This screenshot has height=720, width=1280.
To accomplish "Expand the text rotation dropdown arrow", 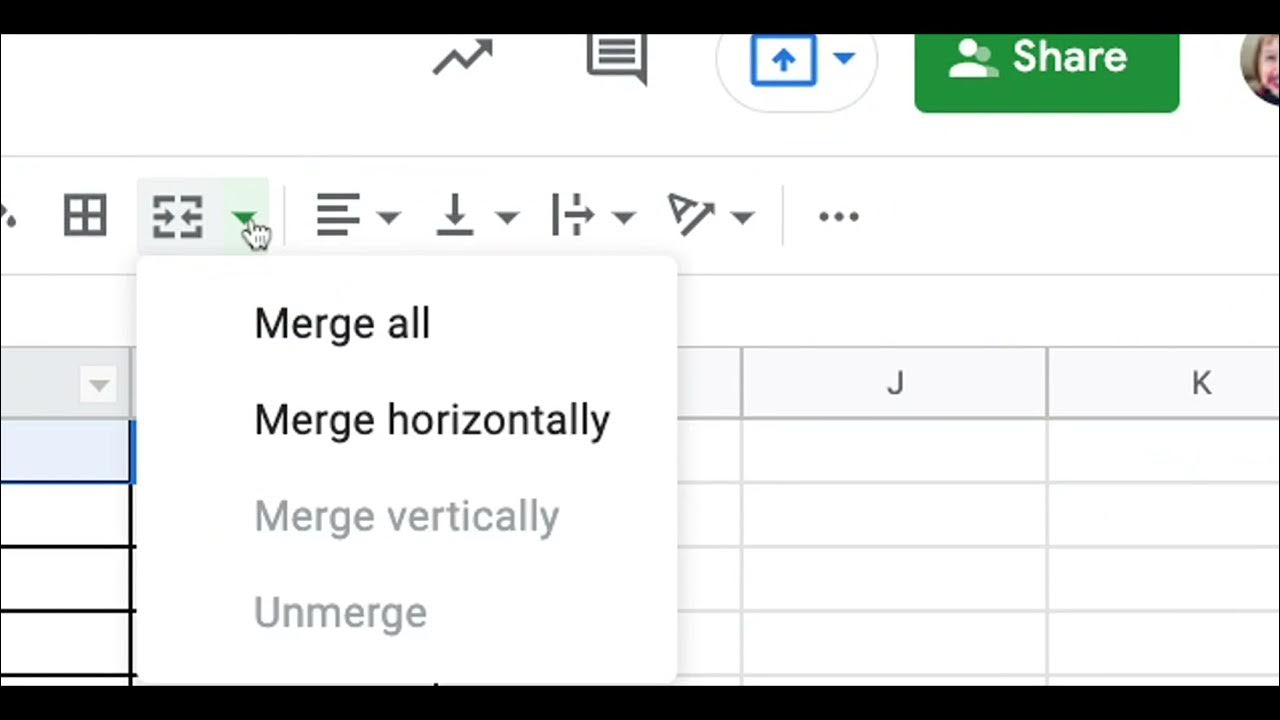I will (x=742, y=217).
